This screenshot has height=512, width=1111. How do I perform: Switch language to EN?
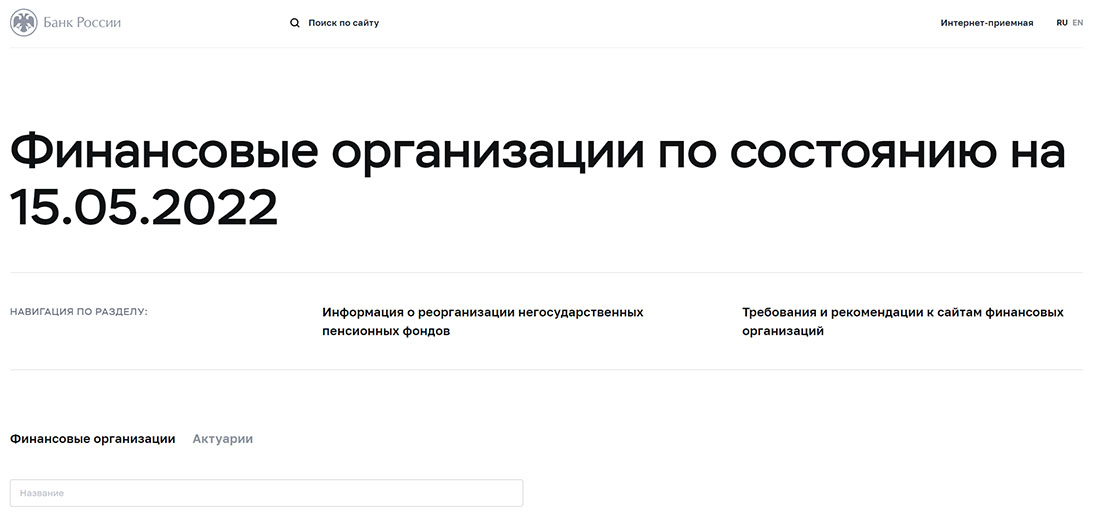coord(1077,23)
